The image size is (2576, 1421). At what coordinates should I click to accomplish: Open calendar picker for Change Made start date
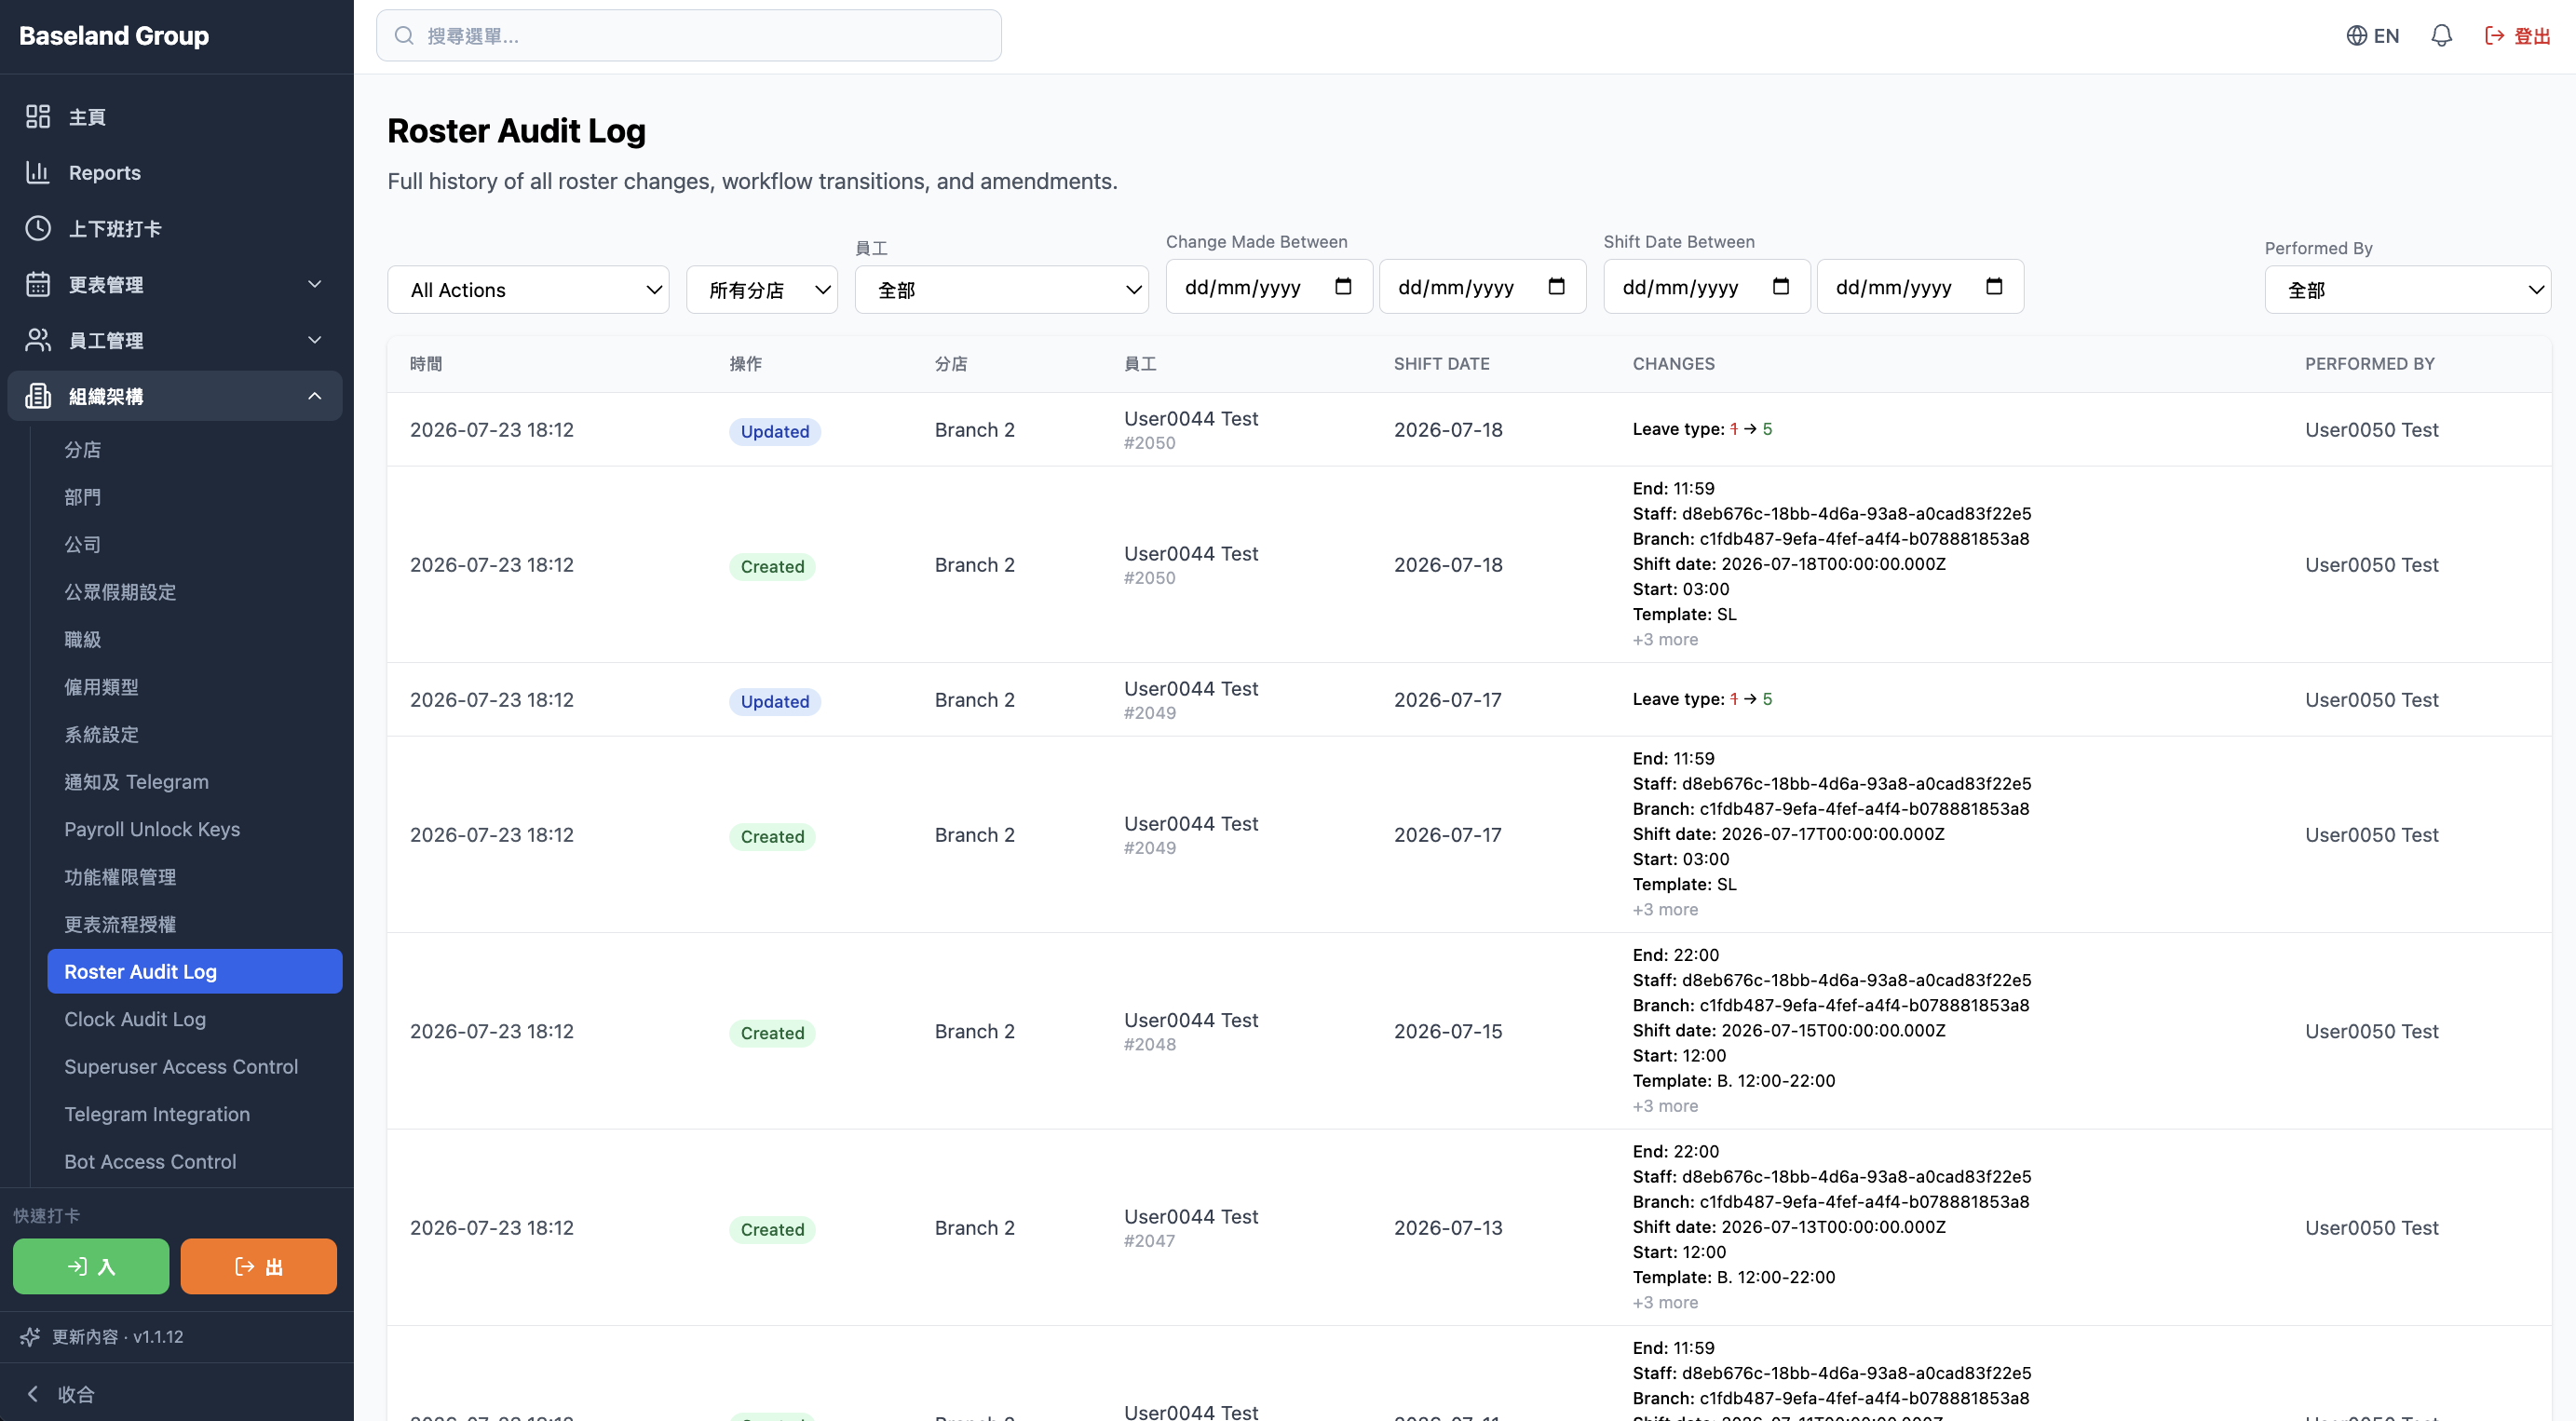pyautogui.click(x=1343, y=287)
